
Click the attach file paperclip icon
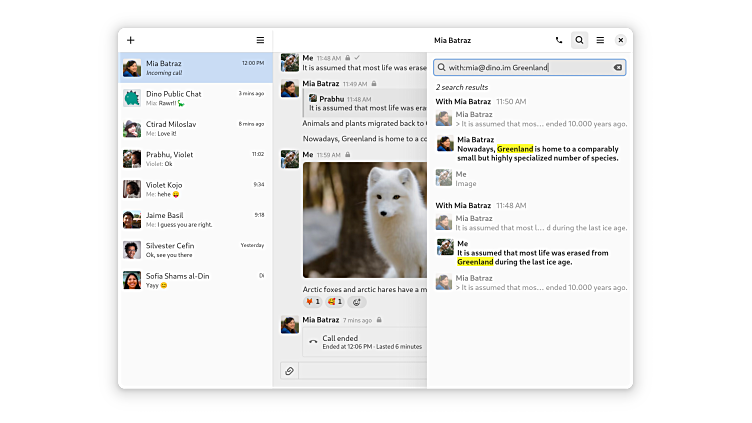click(x=289, y=371)
